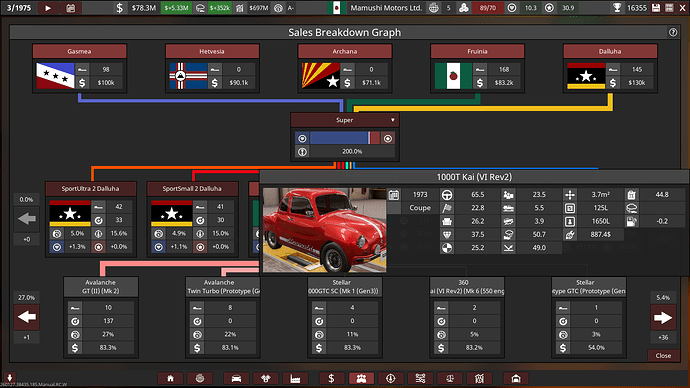Viewport: 690px width, 388px height.
Task: Click the floppy disk save icon
Action: 656,8
